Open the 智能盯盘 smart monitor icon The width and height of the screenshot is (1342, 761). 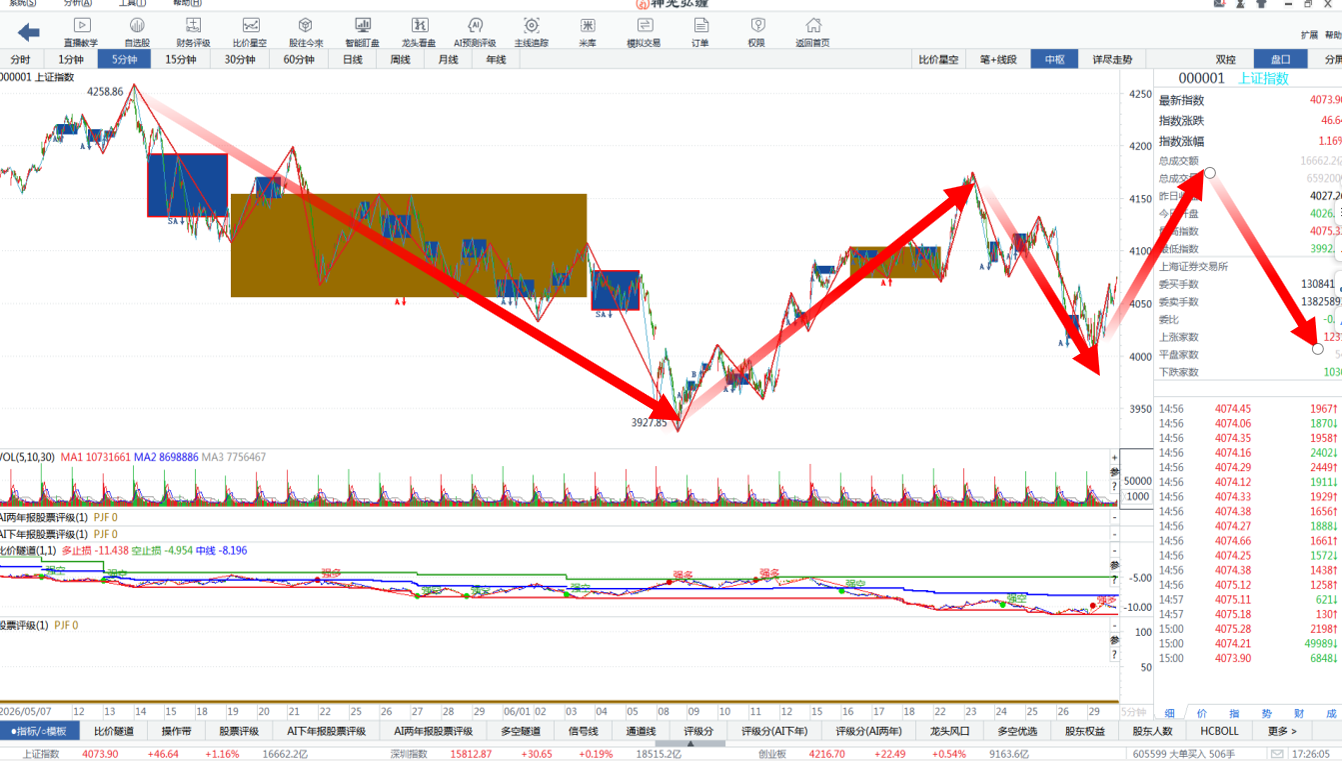coord(362,32)
